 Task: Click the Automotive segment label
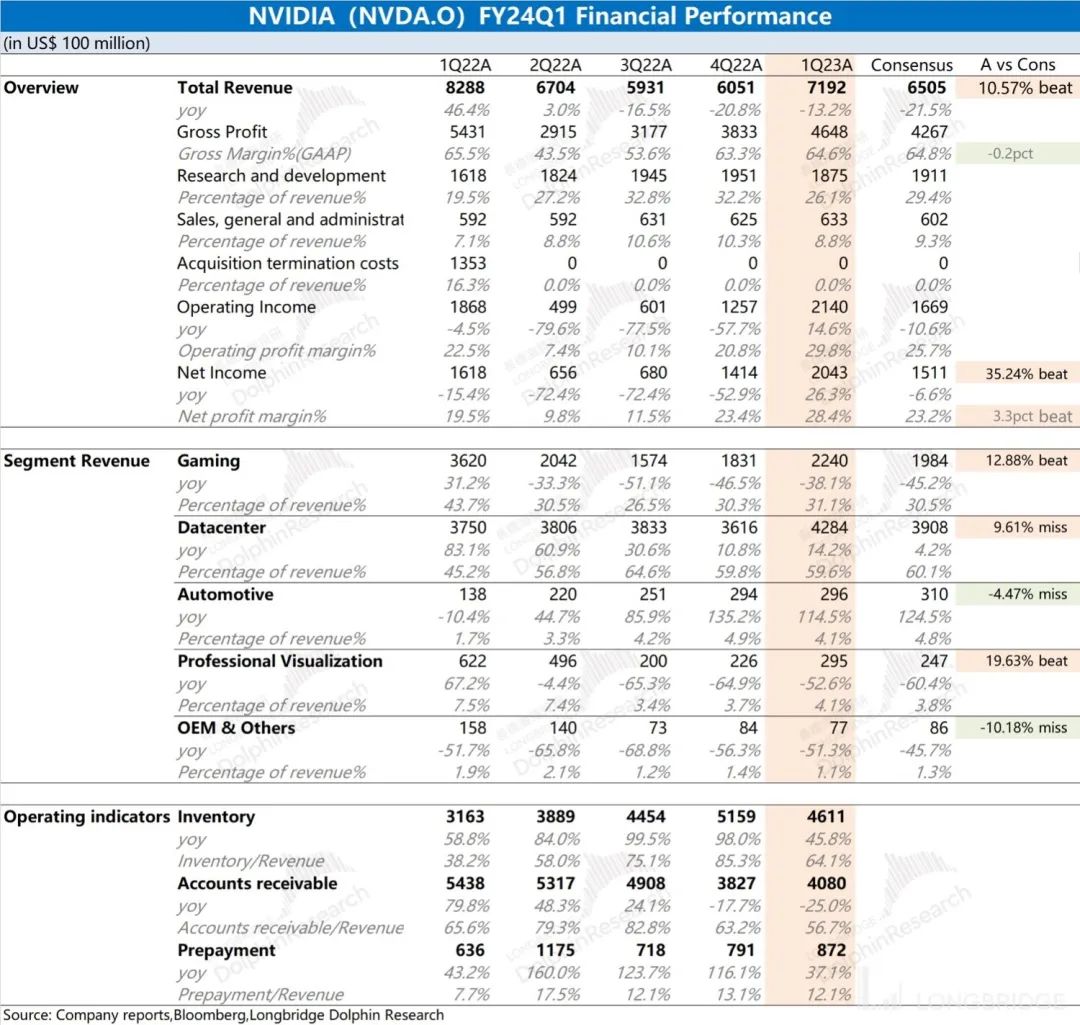click(x=225, y=594)
